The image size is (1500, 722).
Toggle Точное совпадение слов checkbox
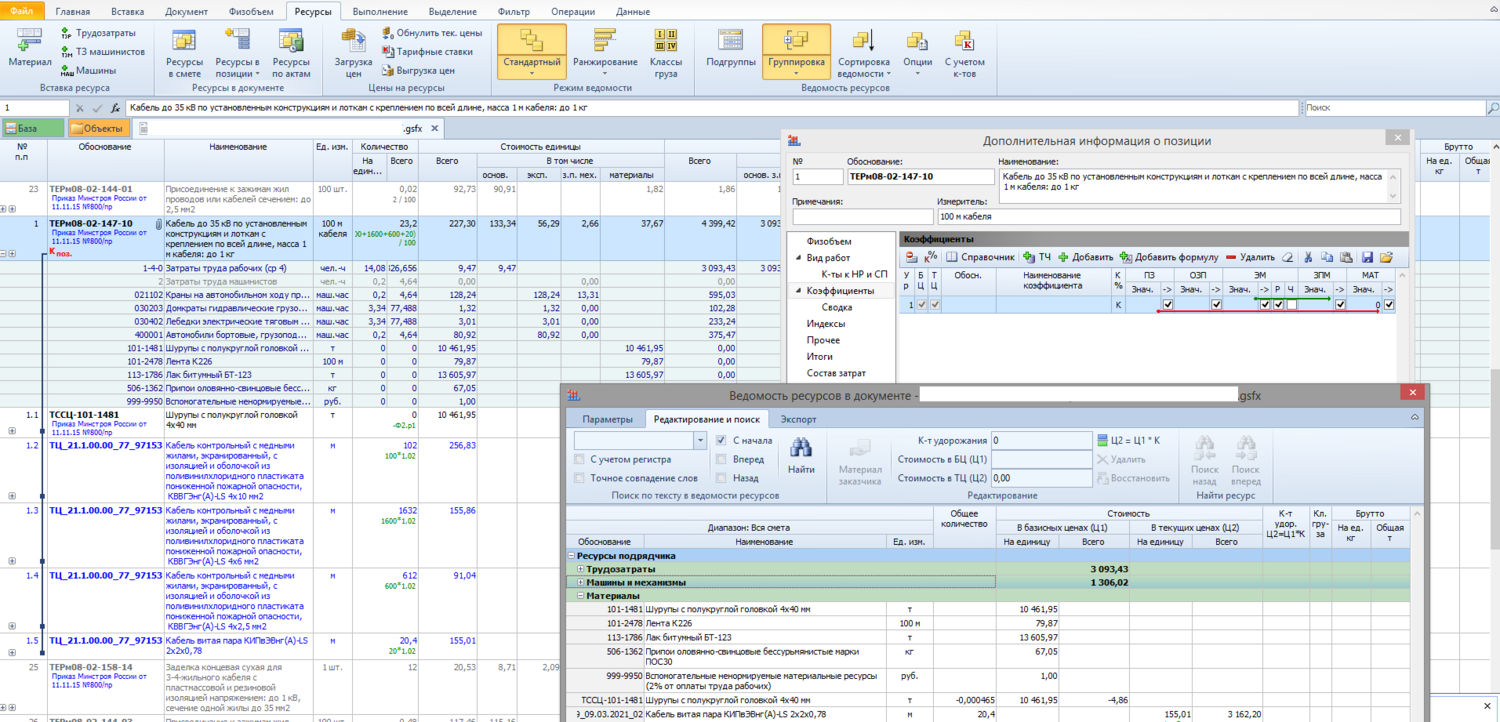click(580, 478)
